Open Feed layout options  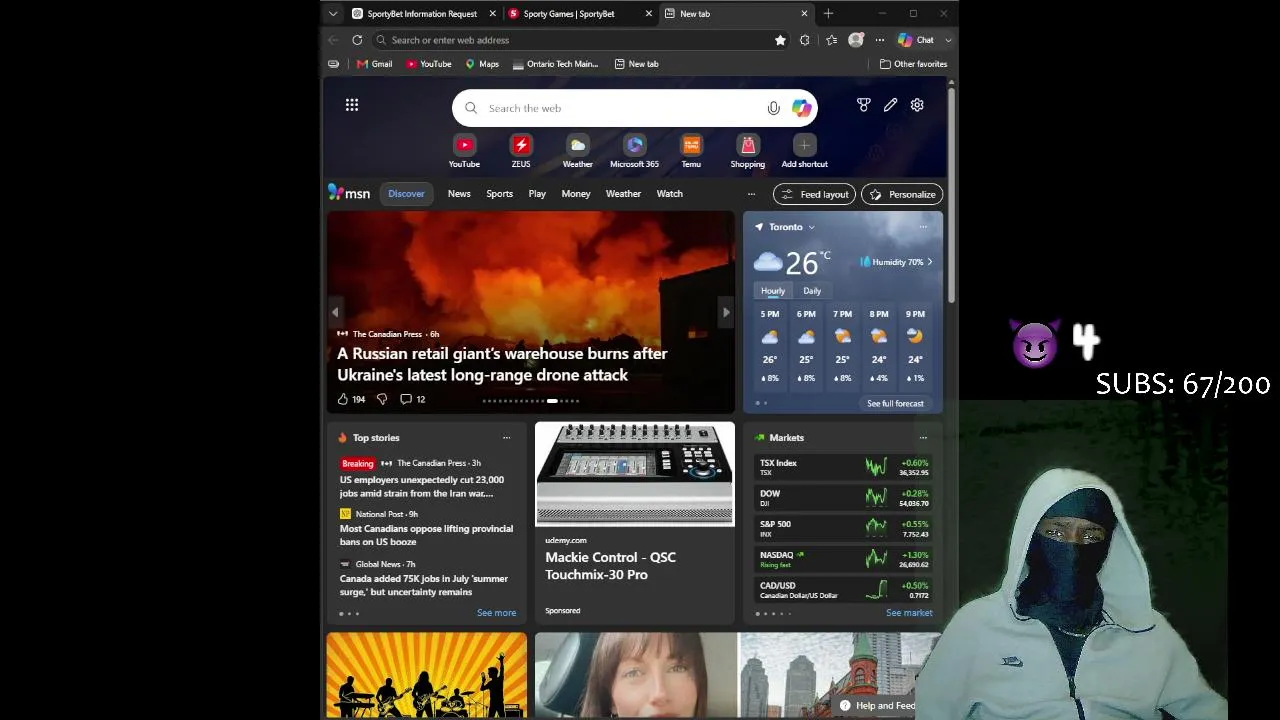coord(815,194)
